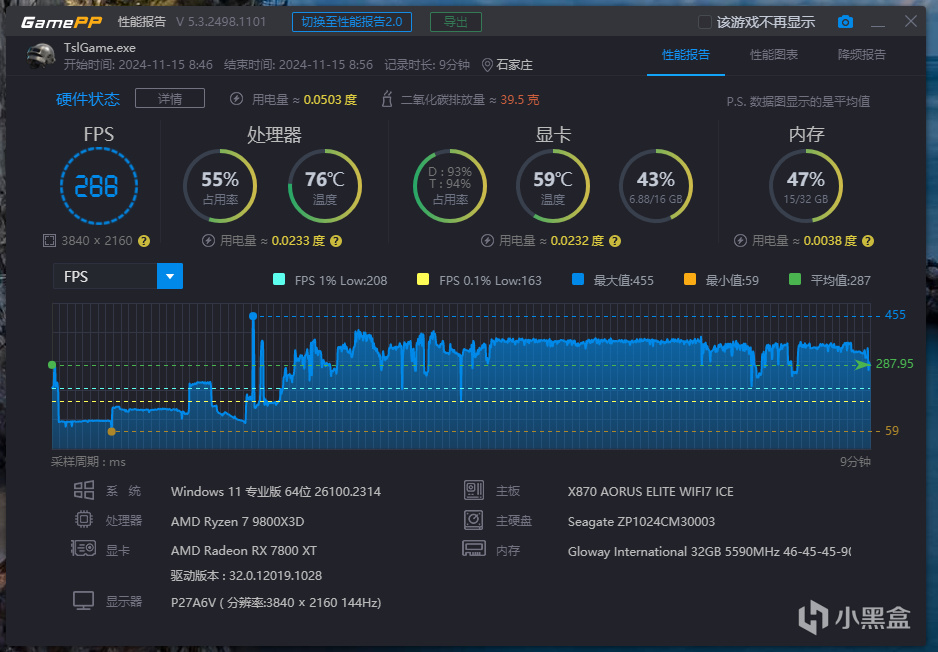Click the CPU chip icon next to 处理器
Screen dimensions: 938x652
84,519
